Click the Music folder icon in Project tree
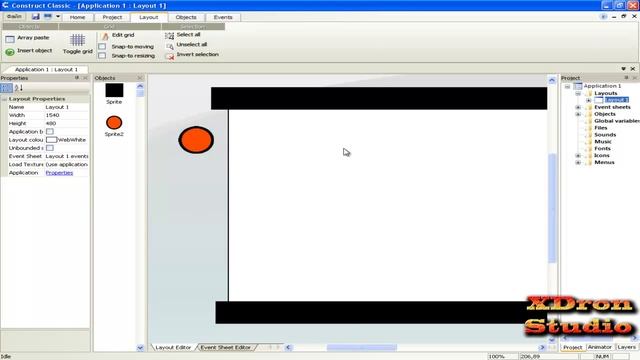640x360 pixels. point(588,142)
